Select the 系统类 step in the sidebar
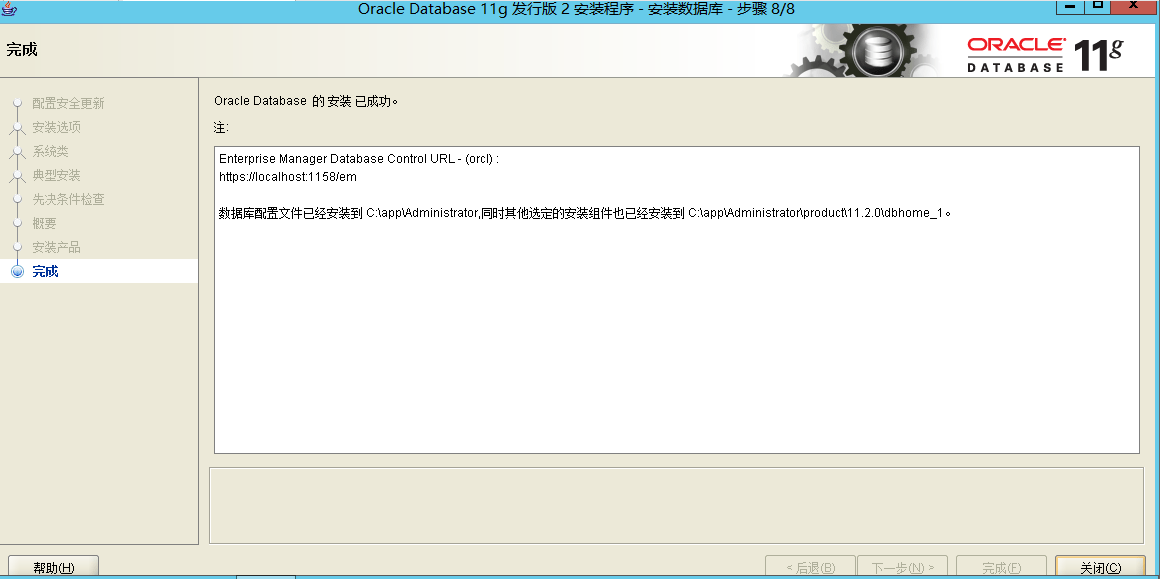1160x579 pixels. [50, 151]
